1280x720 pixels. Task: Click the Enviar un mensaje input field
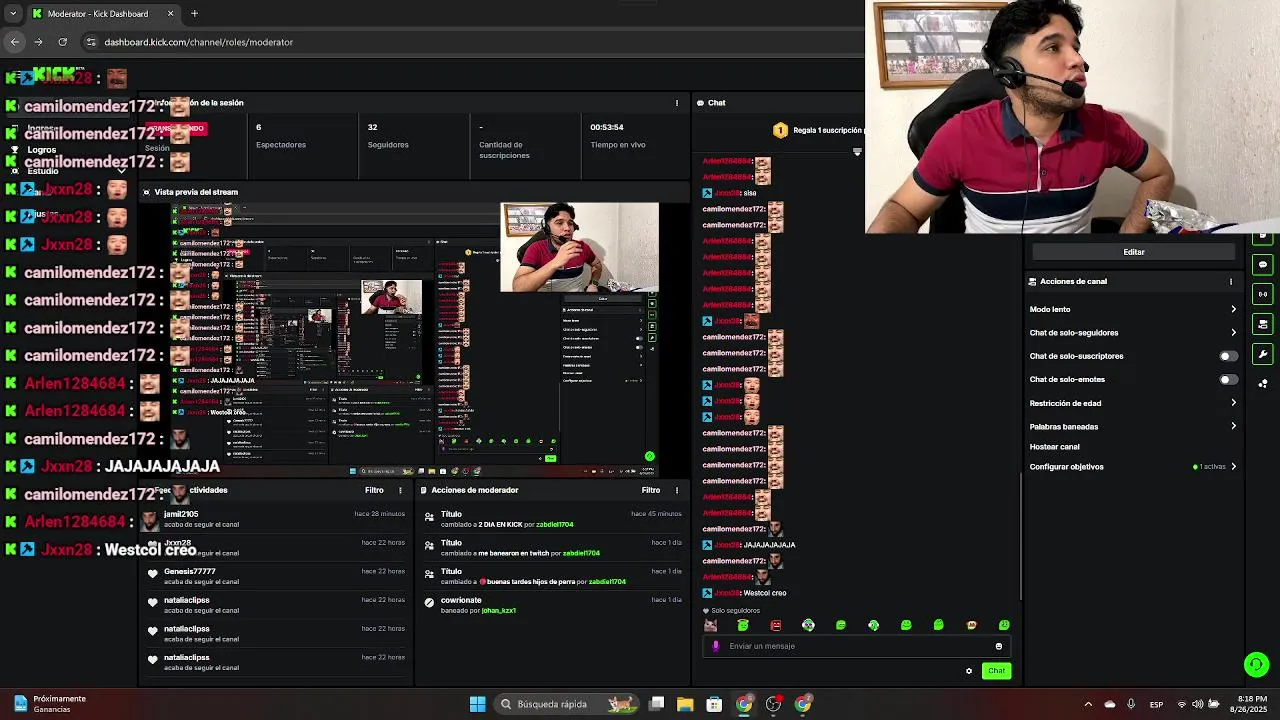point(855,646)
